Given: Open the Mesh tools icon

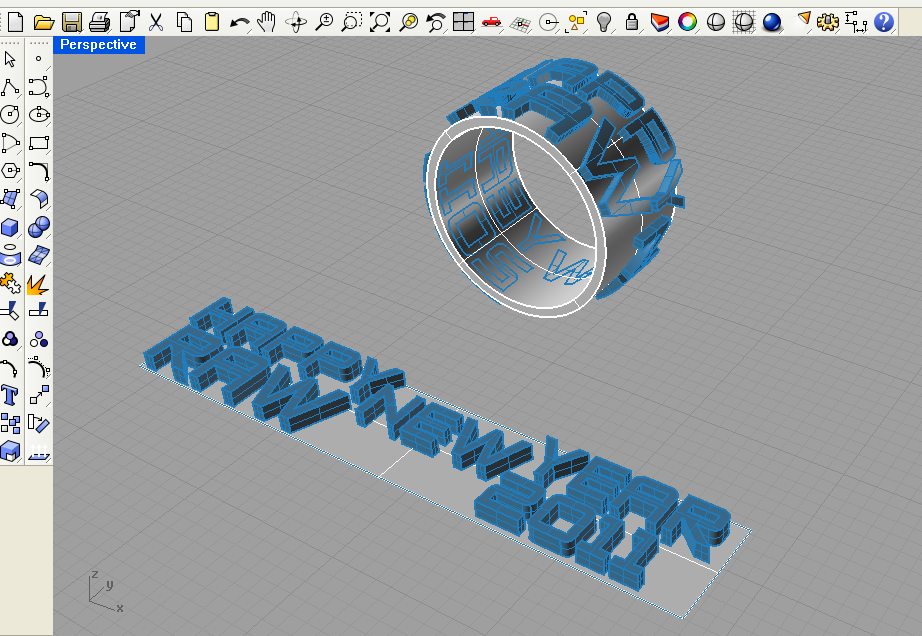Looking at the screenshot, I should 39,255.
